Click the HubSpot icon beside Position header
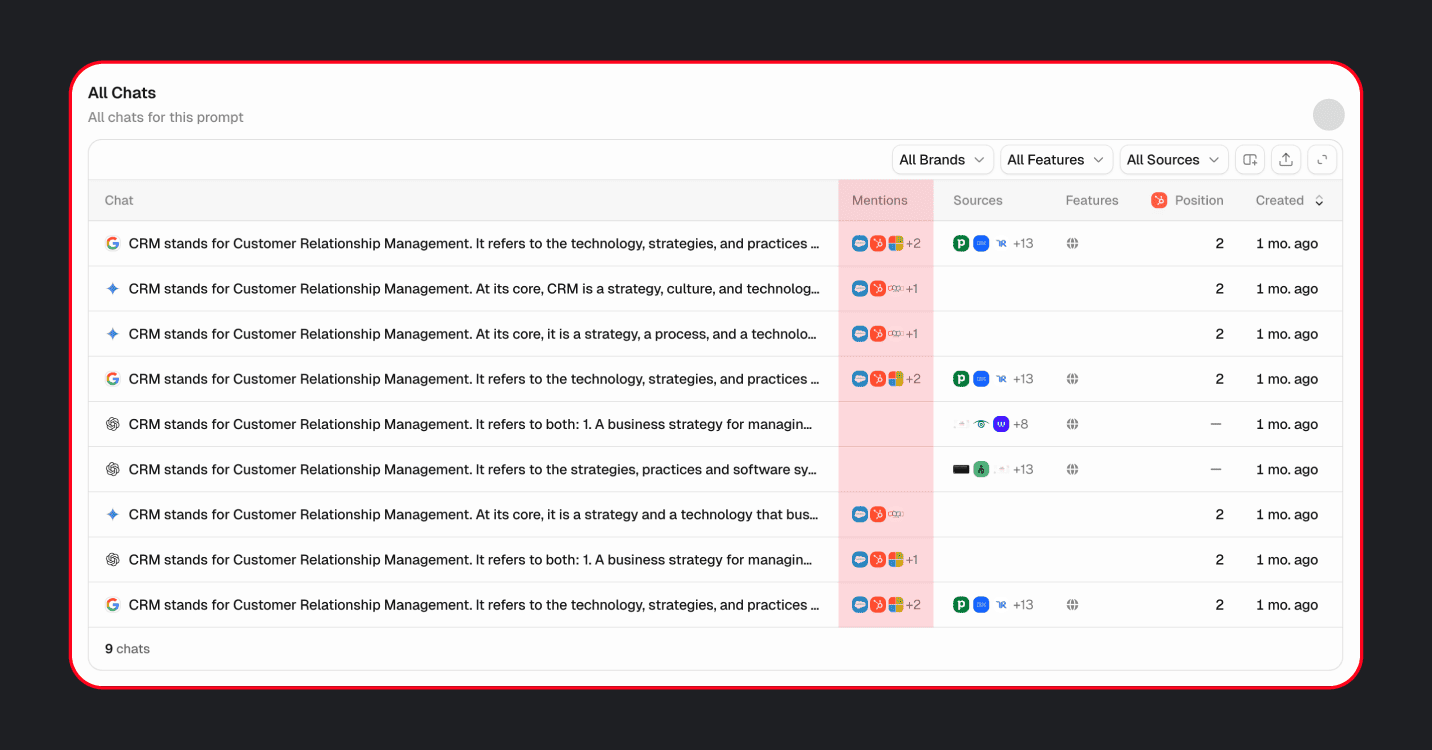The image size is (1432, 750). (x=1159, y=200)
